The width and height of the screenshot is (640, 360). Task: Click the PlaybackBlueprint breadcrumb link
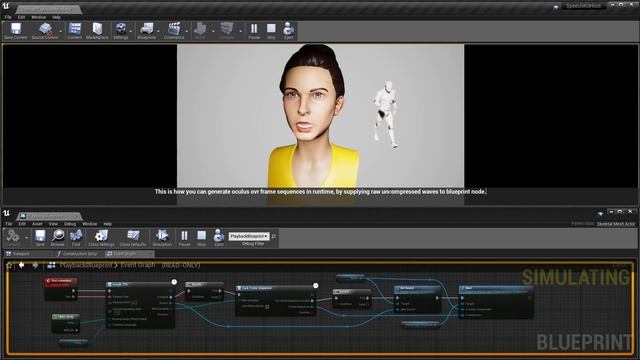coord(85,265)
